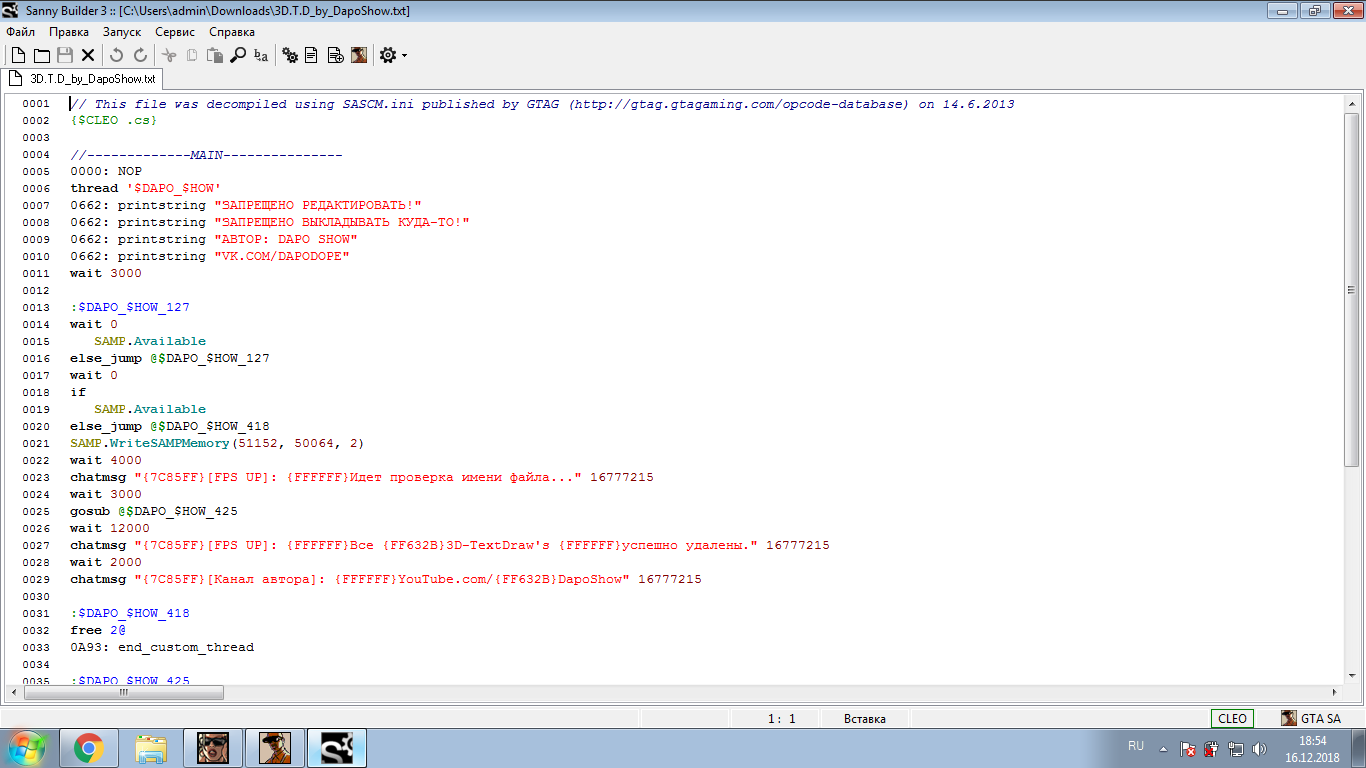Undo the last edit
Viewport: 1366px width, 768px height.
click(117, 55)
